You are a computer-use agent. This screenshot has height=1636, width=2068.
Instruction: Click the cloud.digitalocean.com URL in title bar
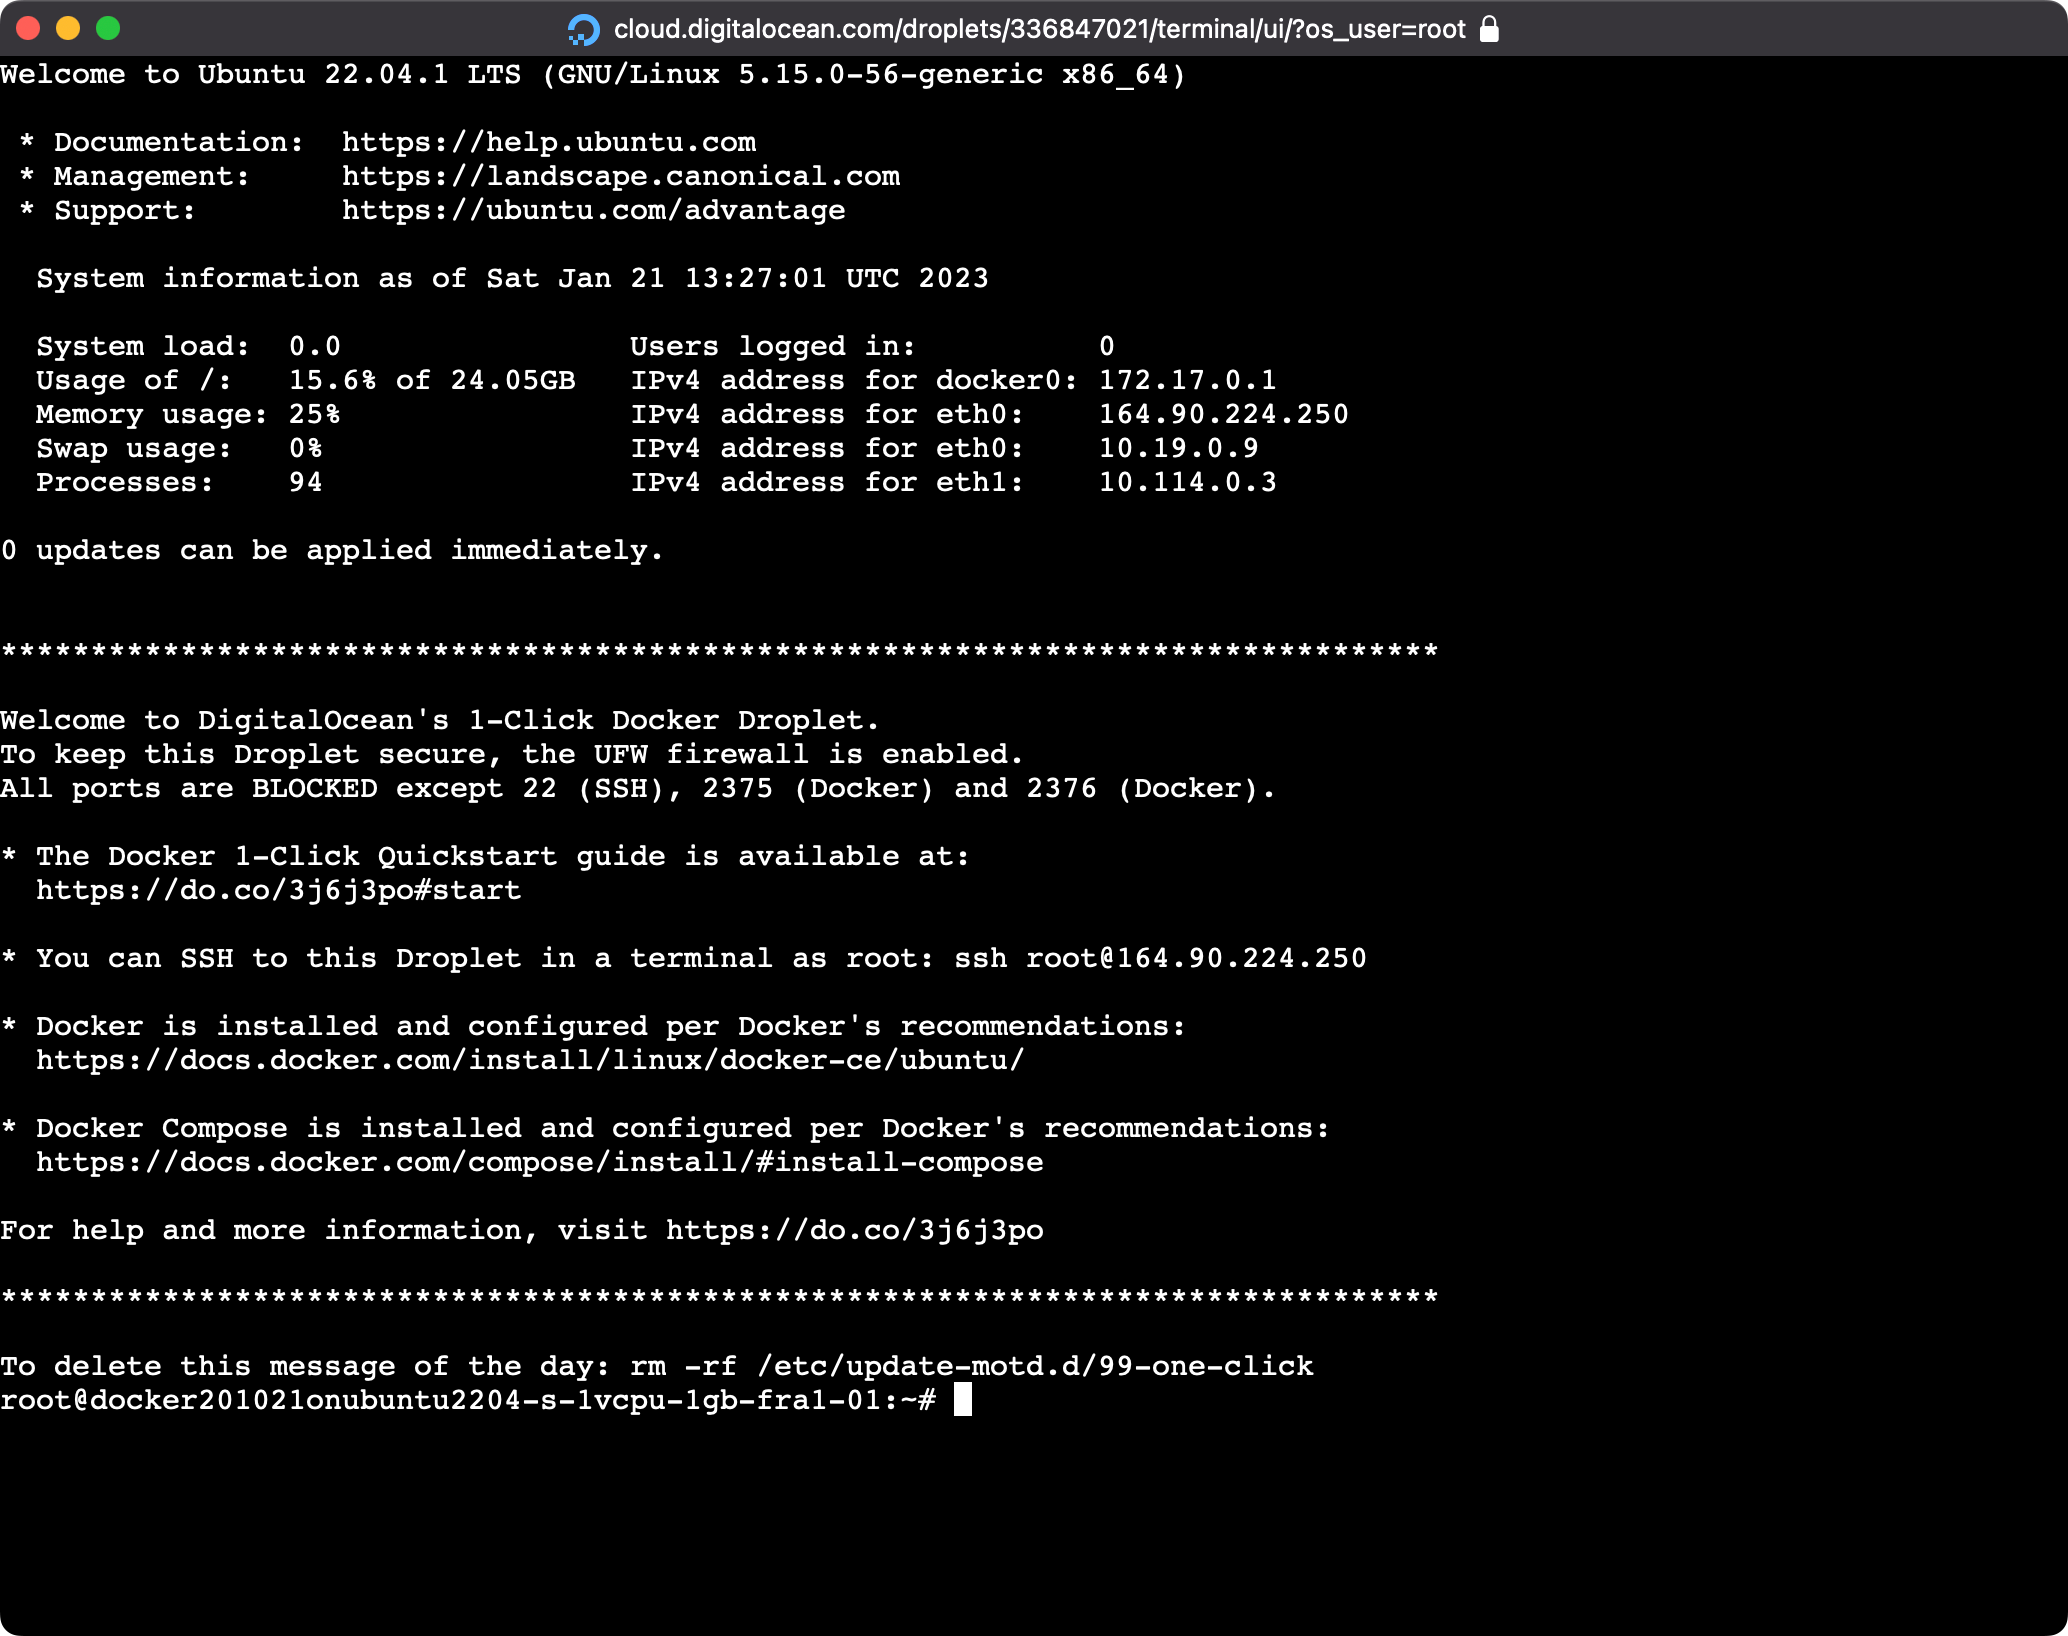pyautogui.click(x=1039, y=29)
